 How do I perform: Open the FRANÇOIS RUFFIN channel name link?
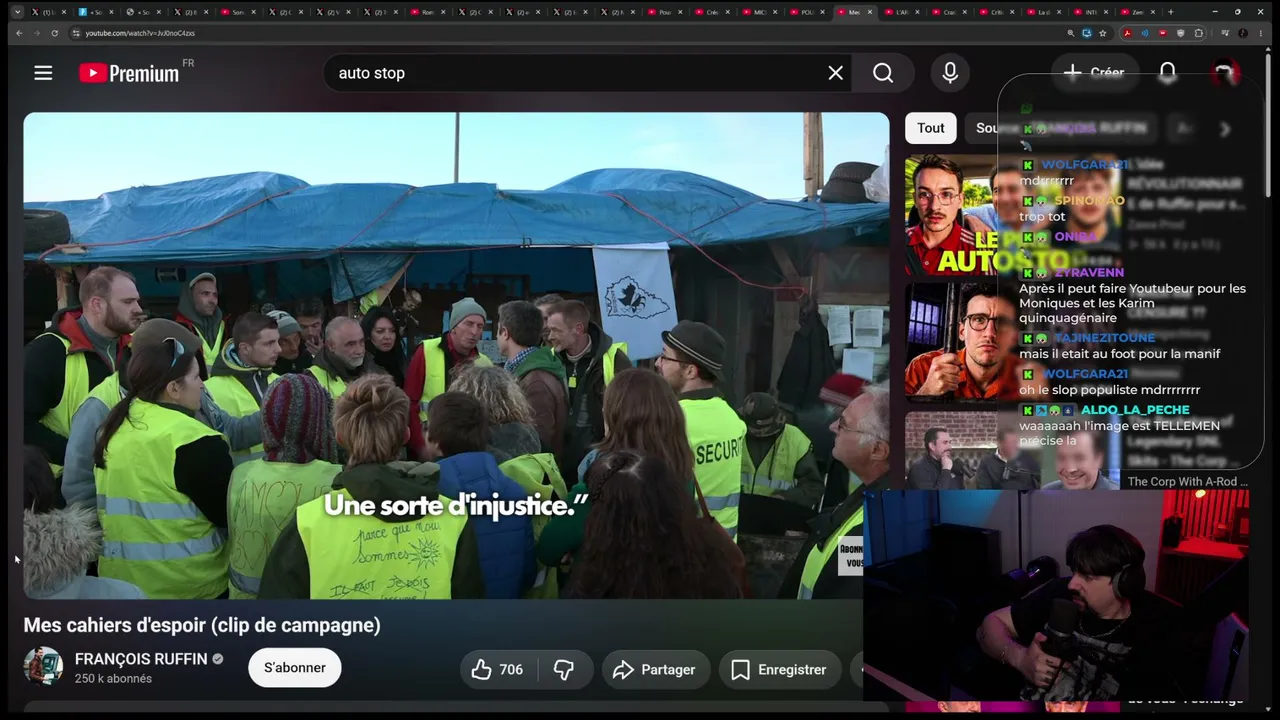[141, 659]
